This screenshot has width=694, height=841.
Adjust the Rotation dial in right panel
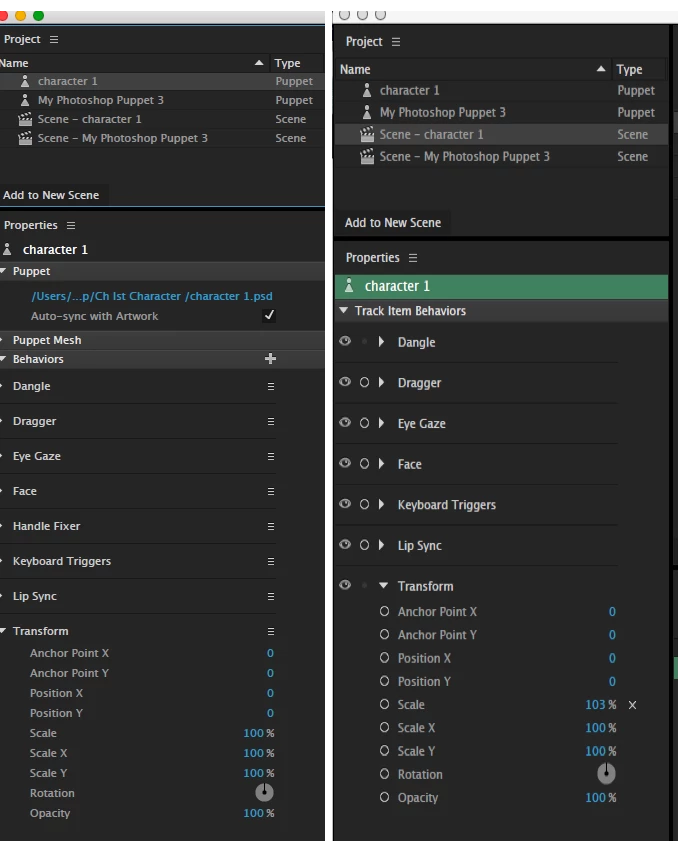point(606,774)
